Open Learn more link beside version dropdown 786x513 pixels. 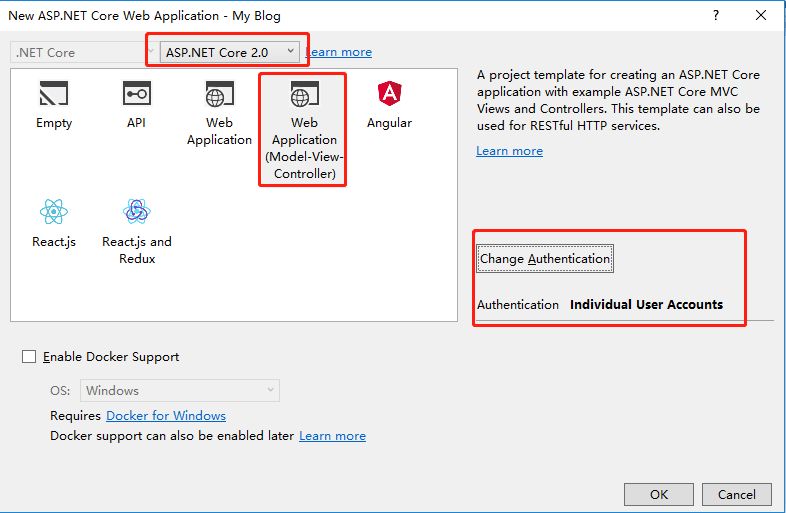339,52
